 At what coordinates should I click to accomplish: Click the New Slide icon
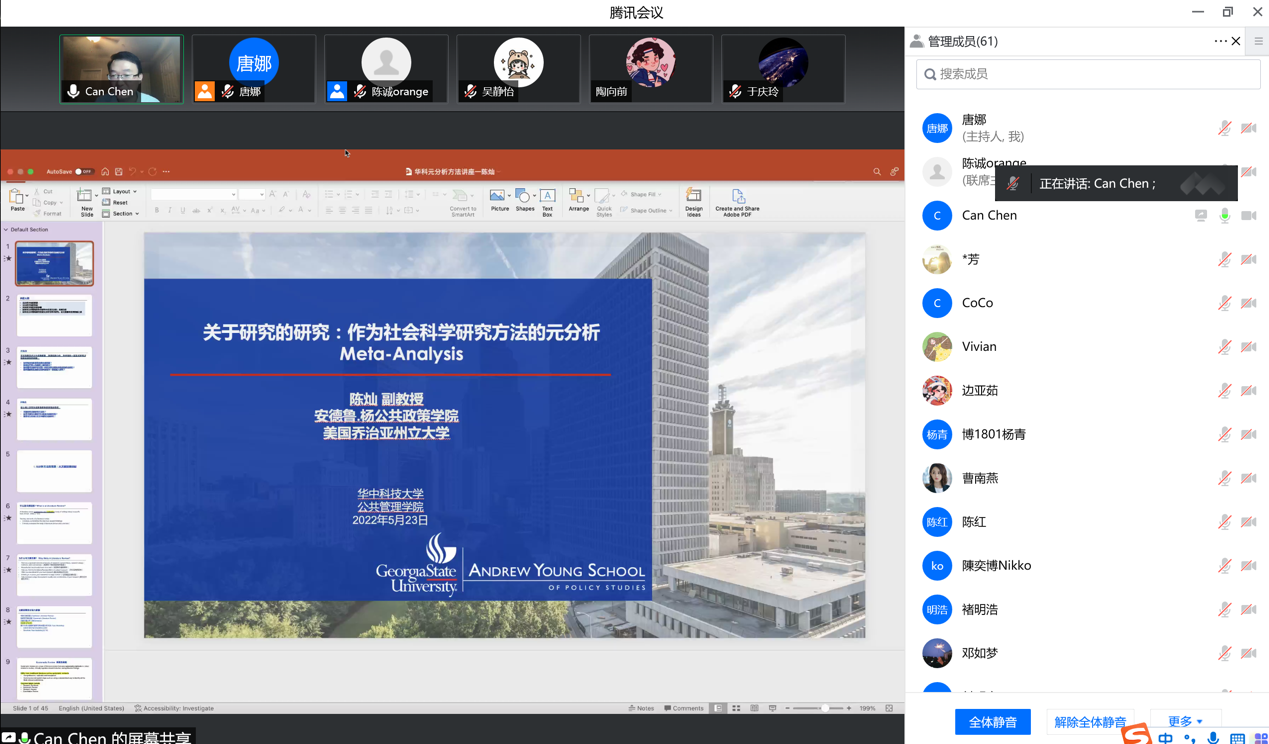[86, 199]
